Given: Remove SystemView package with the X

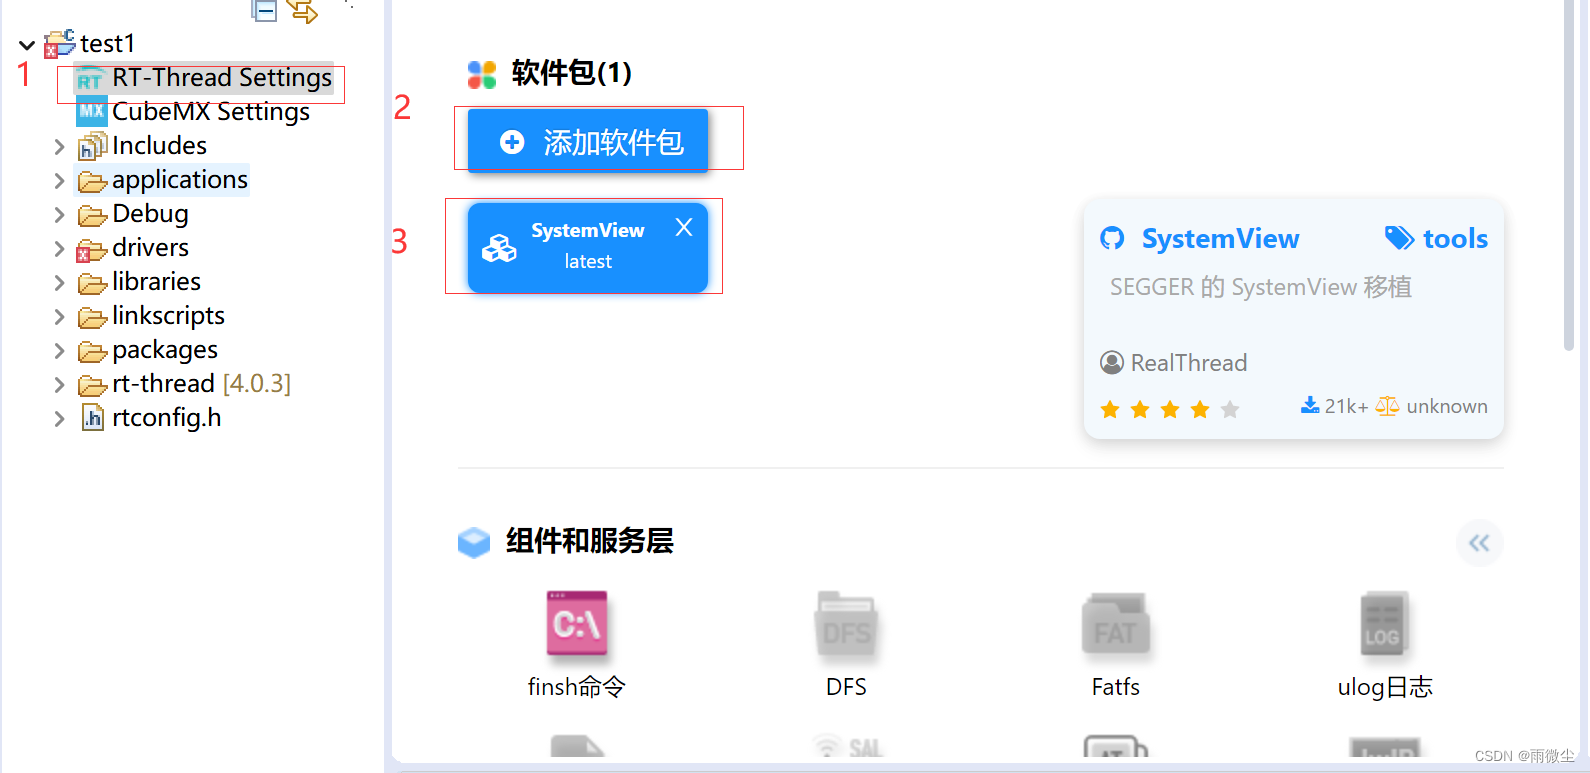Looking at the screenshot, I should click(684, 227).
